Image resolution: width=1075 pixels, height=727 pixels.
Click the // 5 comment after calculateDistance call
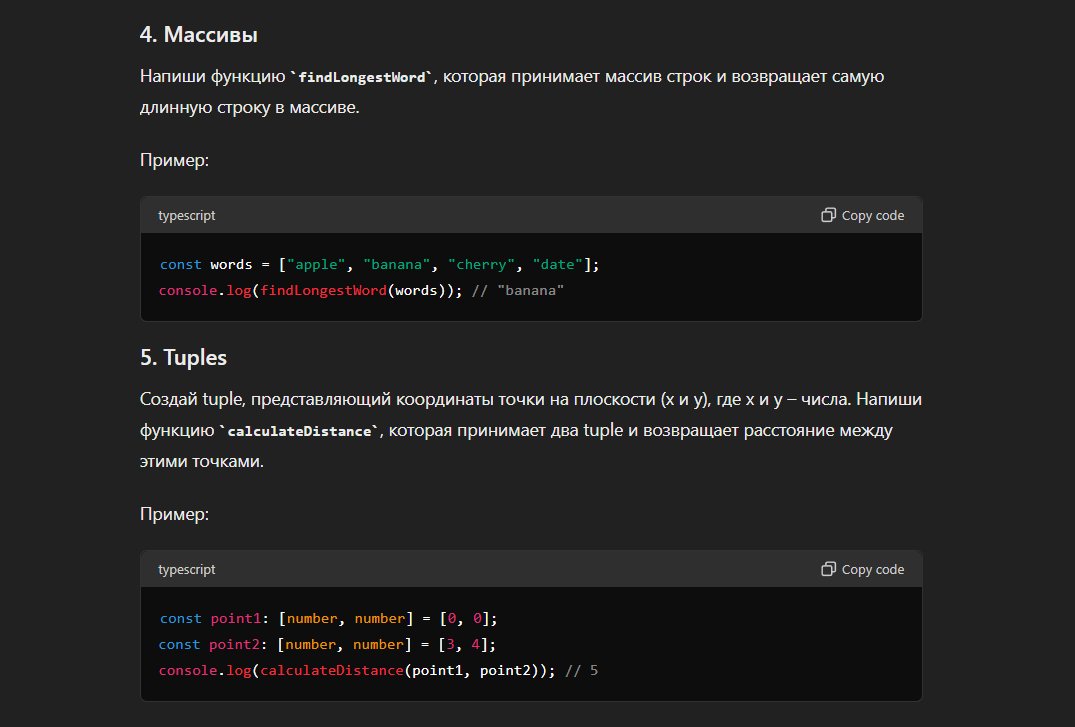point(581,669)
